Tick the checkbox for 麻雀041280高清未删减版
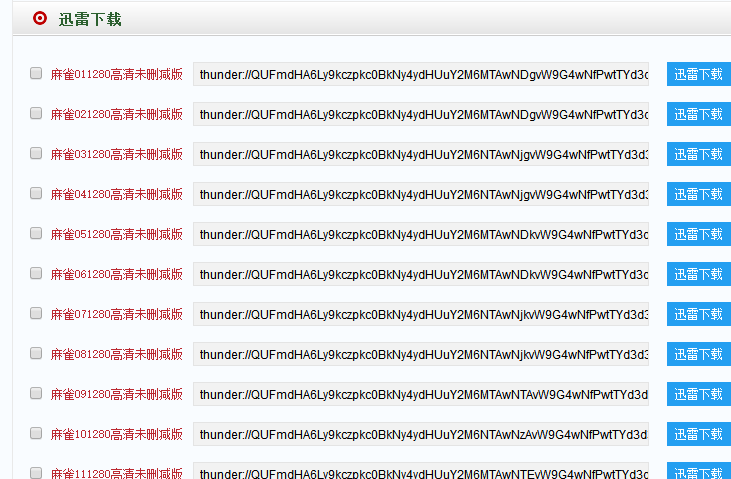The image size is (731, 479). pyautogui.click(x=36, y=193)
